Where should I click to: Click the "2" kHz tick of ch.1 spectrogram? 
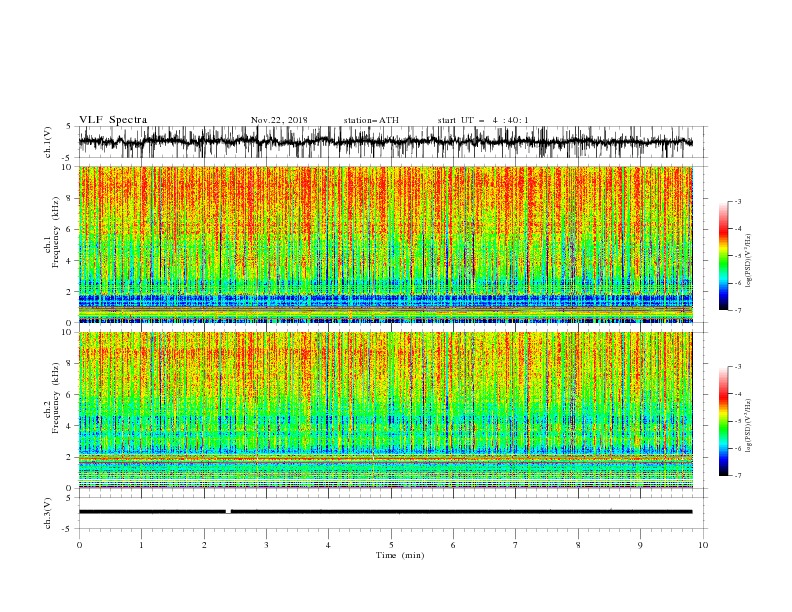tap(70, 292)
